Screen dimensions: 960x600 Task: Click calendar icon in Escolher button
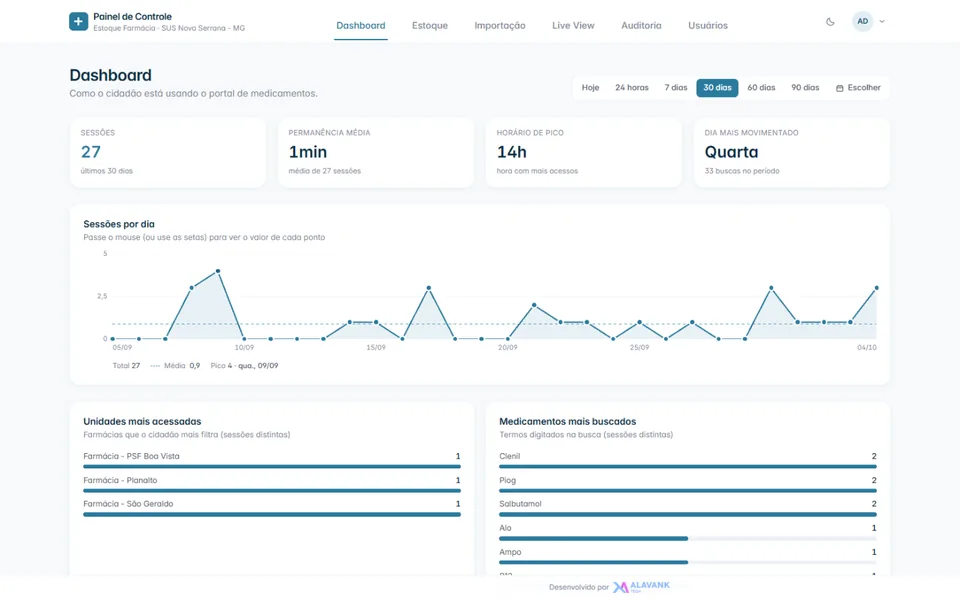pyautogui.click(x=839, y=88)
